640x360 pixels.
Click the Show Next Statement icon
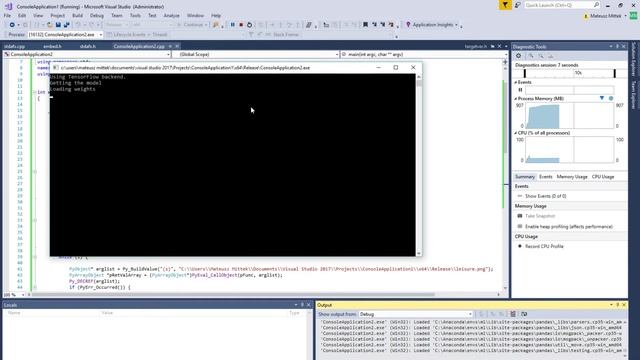272,25
